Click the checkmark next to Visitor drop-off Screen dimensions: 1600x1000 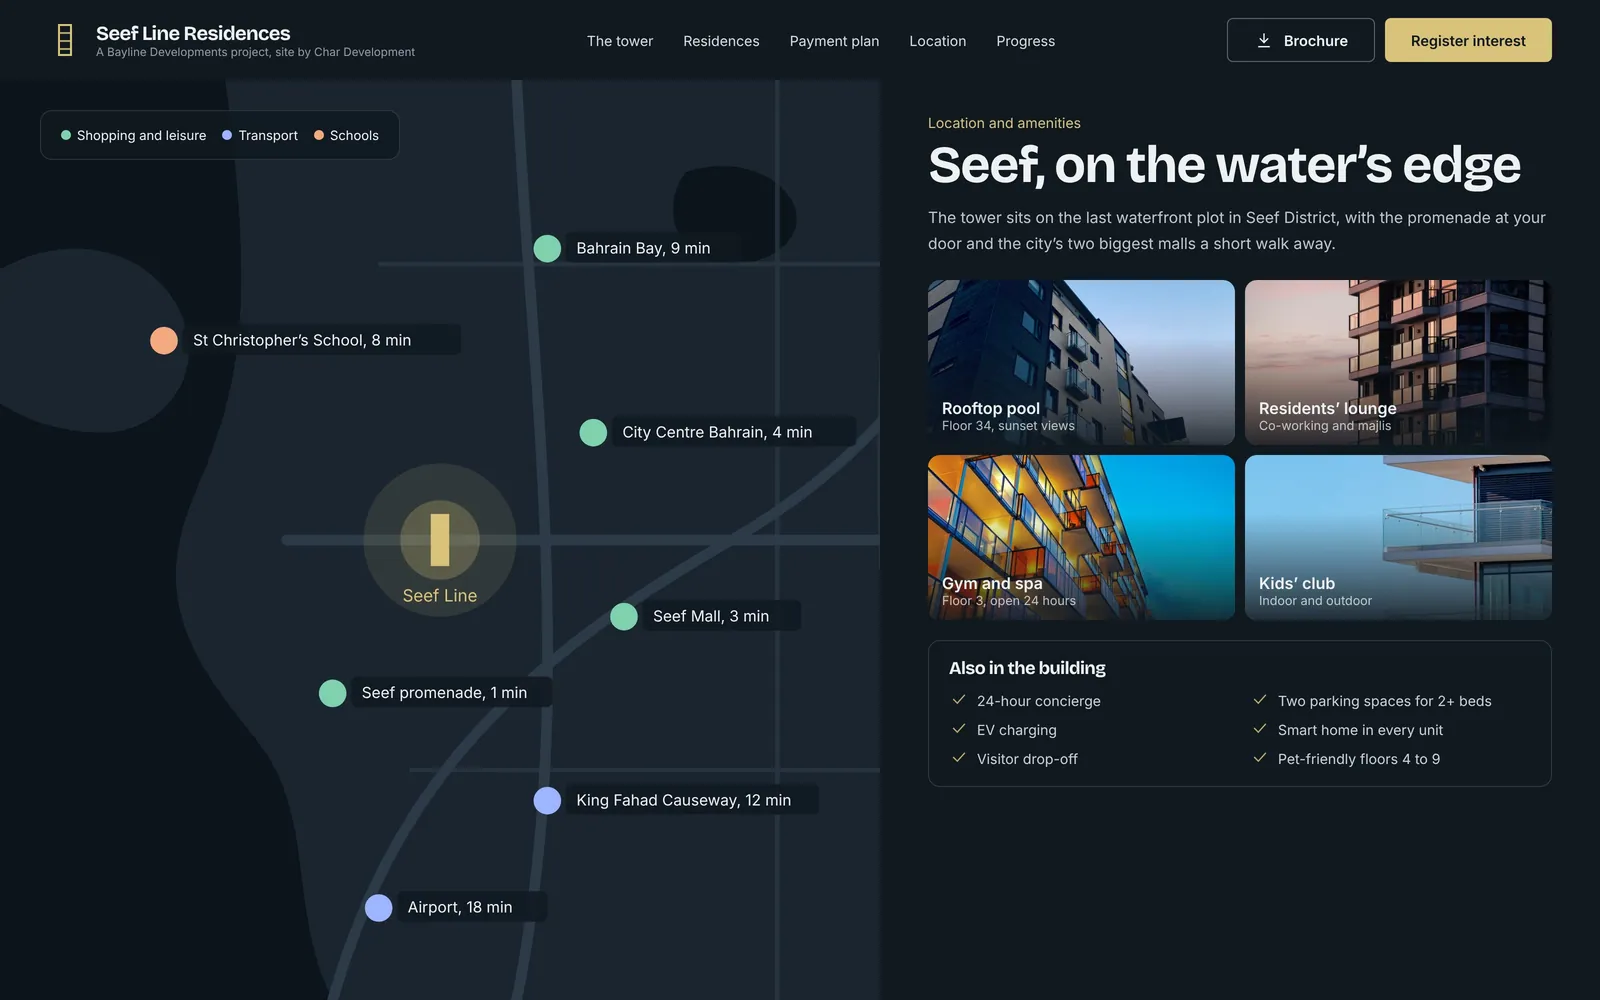click(959, 758)
